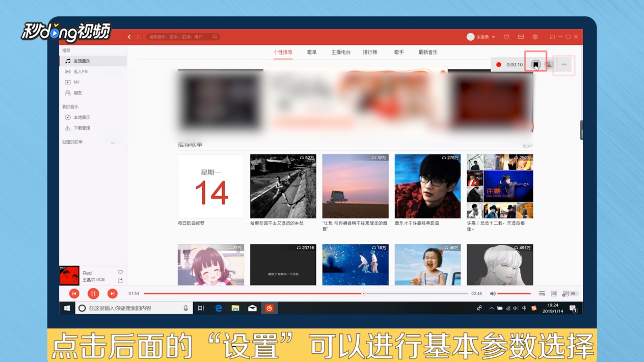Open Task View on the taskbar
Image resolution: width=644 pixels, height=362 pixels.
coord(201,308)
